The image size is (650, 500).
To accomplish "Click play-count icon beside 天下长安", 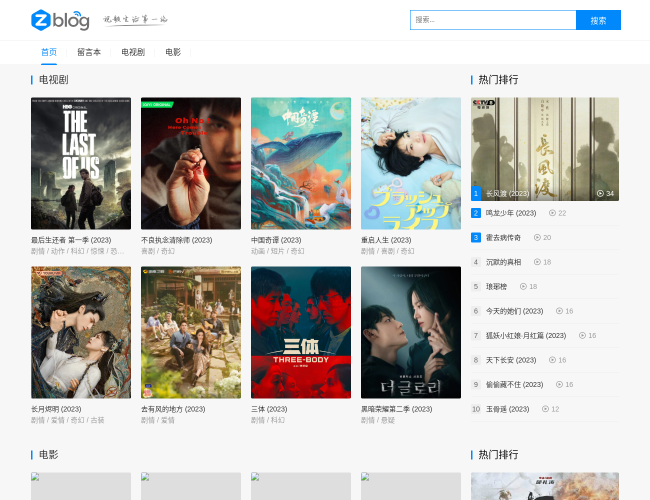I will [x=552, y=360].
